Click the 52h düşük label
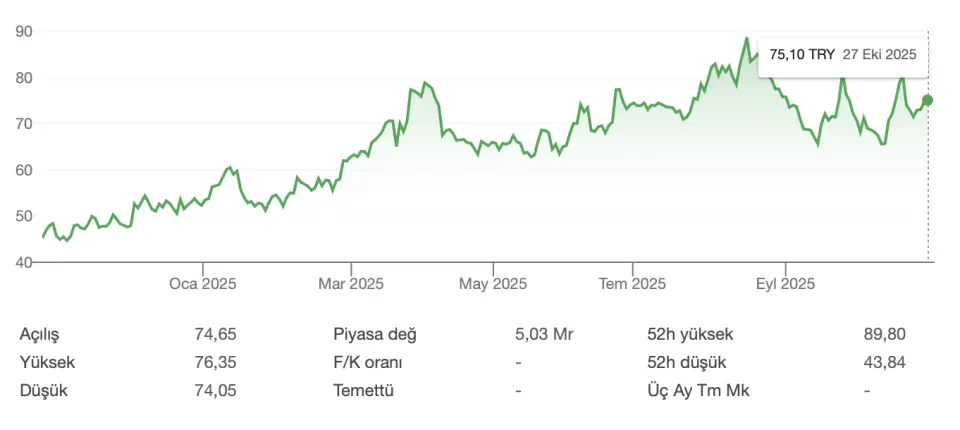The image size is (960, 430). (x=687, y=362)
